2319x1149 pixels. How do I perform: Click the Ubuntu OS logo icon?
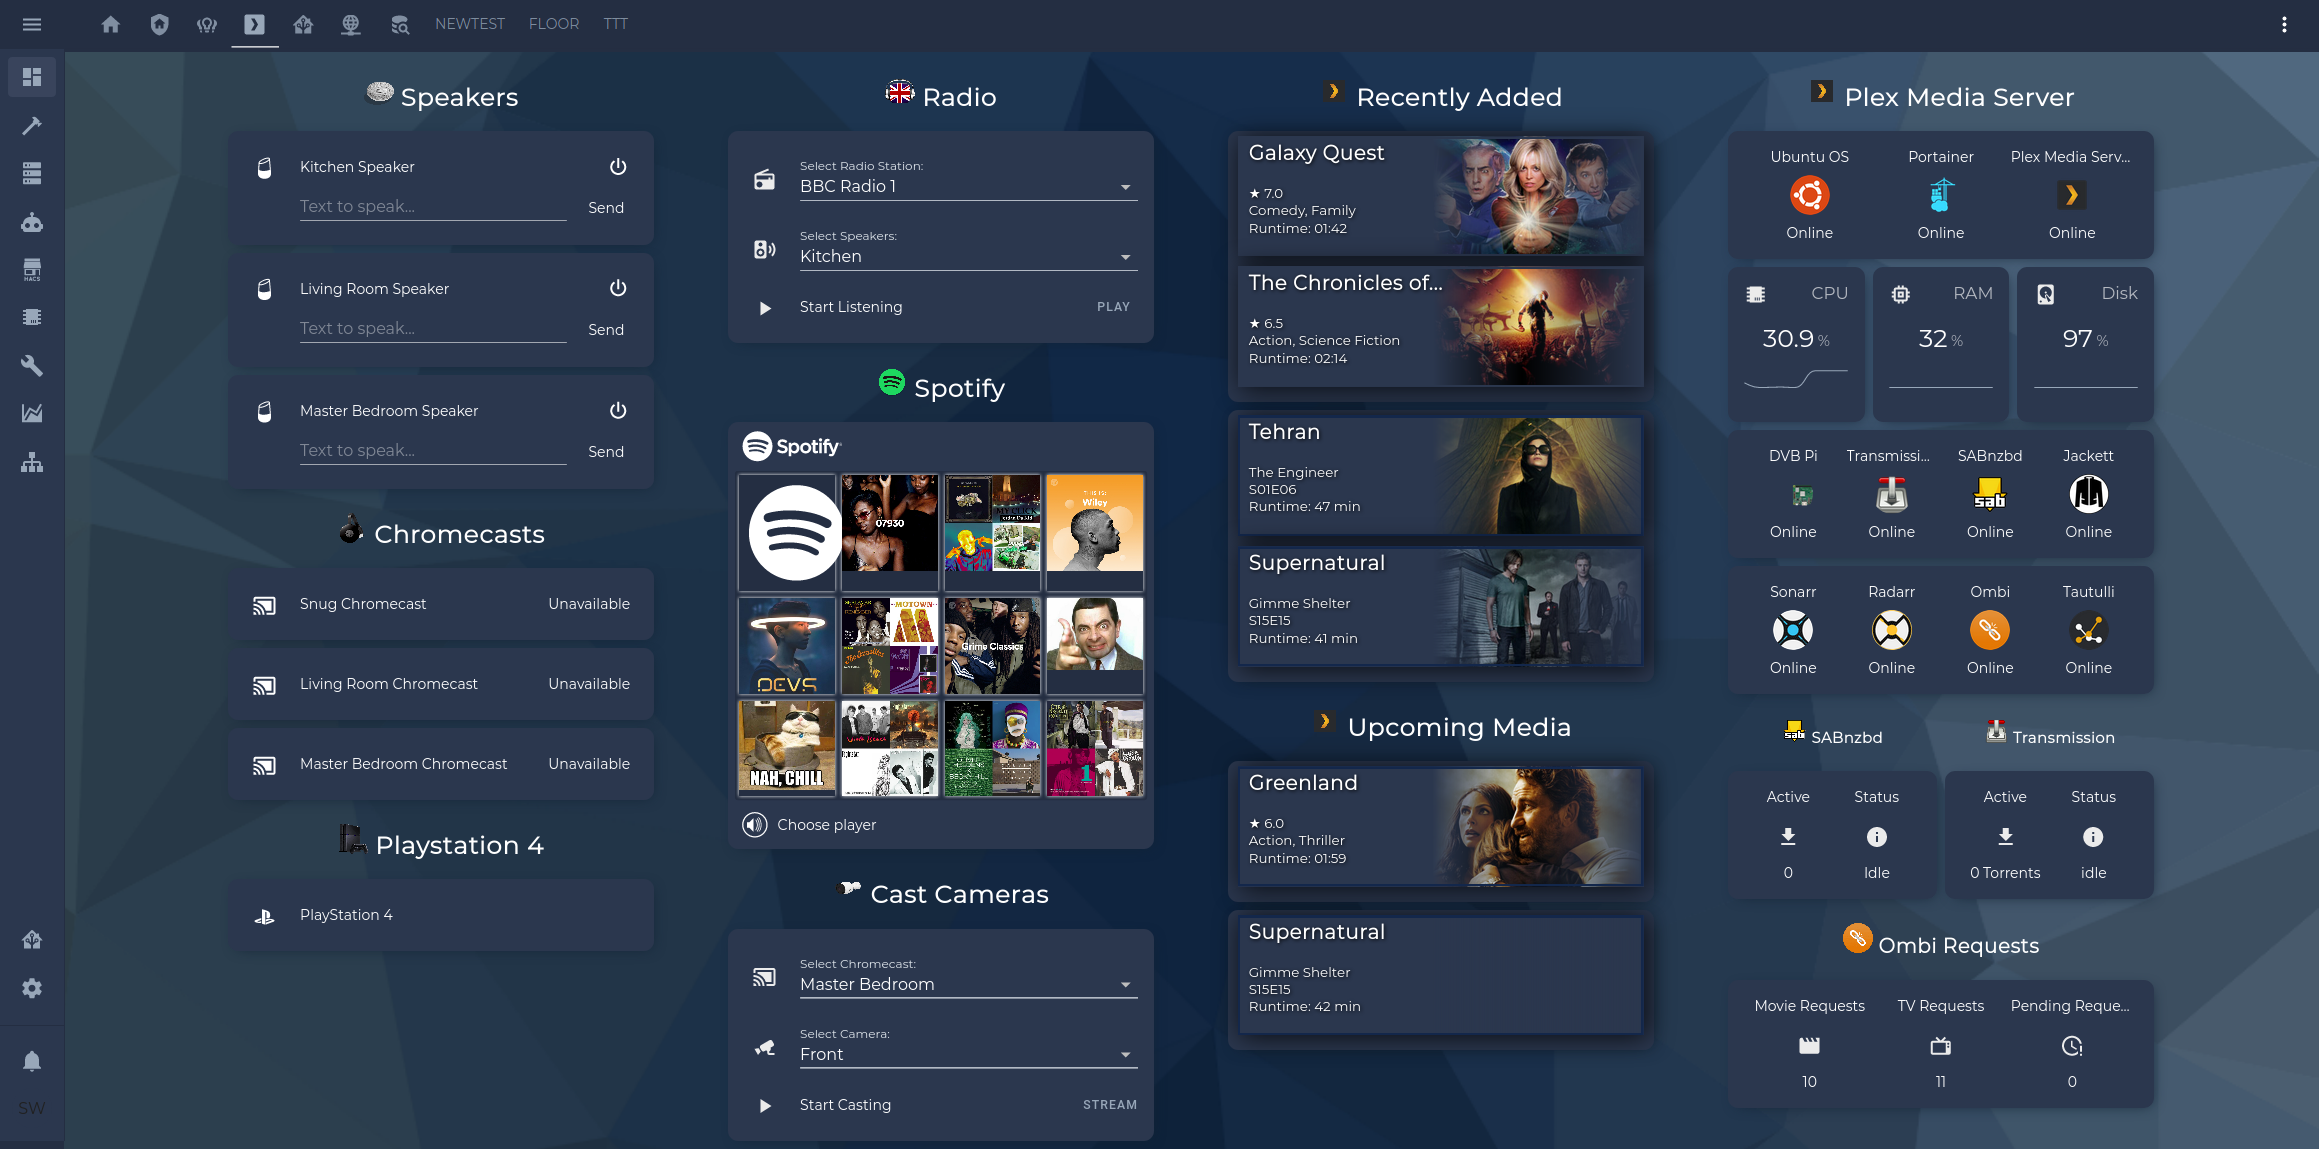point(1809,195)
